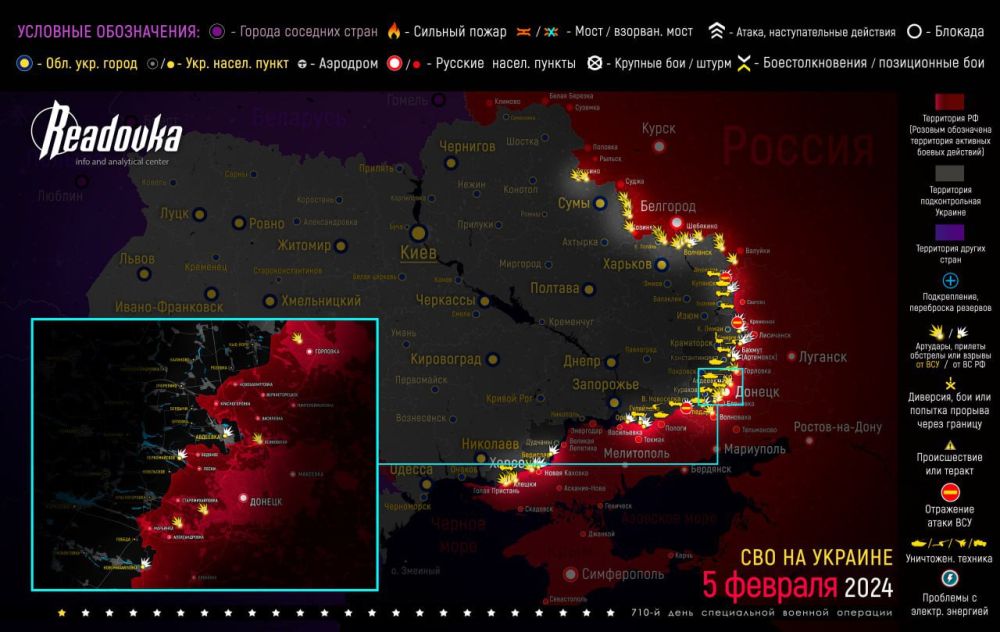Click the white blockade circle icon
This screenshot has width=1000, height=632.
[x=915, y=32]
